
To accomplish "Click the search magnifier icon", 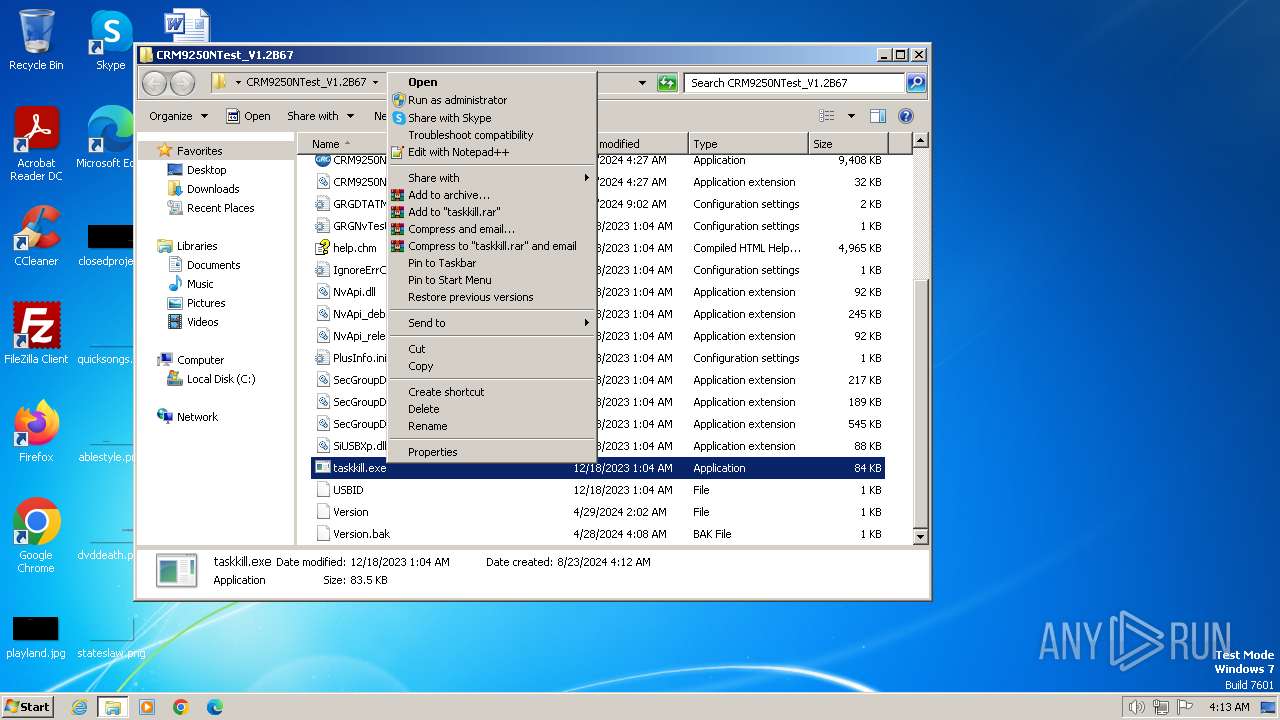I will [915, 83].
